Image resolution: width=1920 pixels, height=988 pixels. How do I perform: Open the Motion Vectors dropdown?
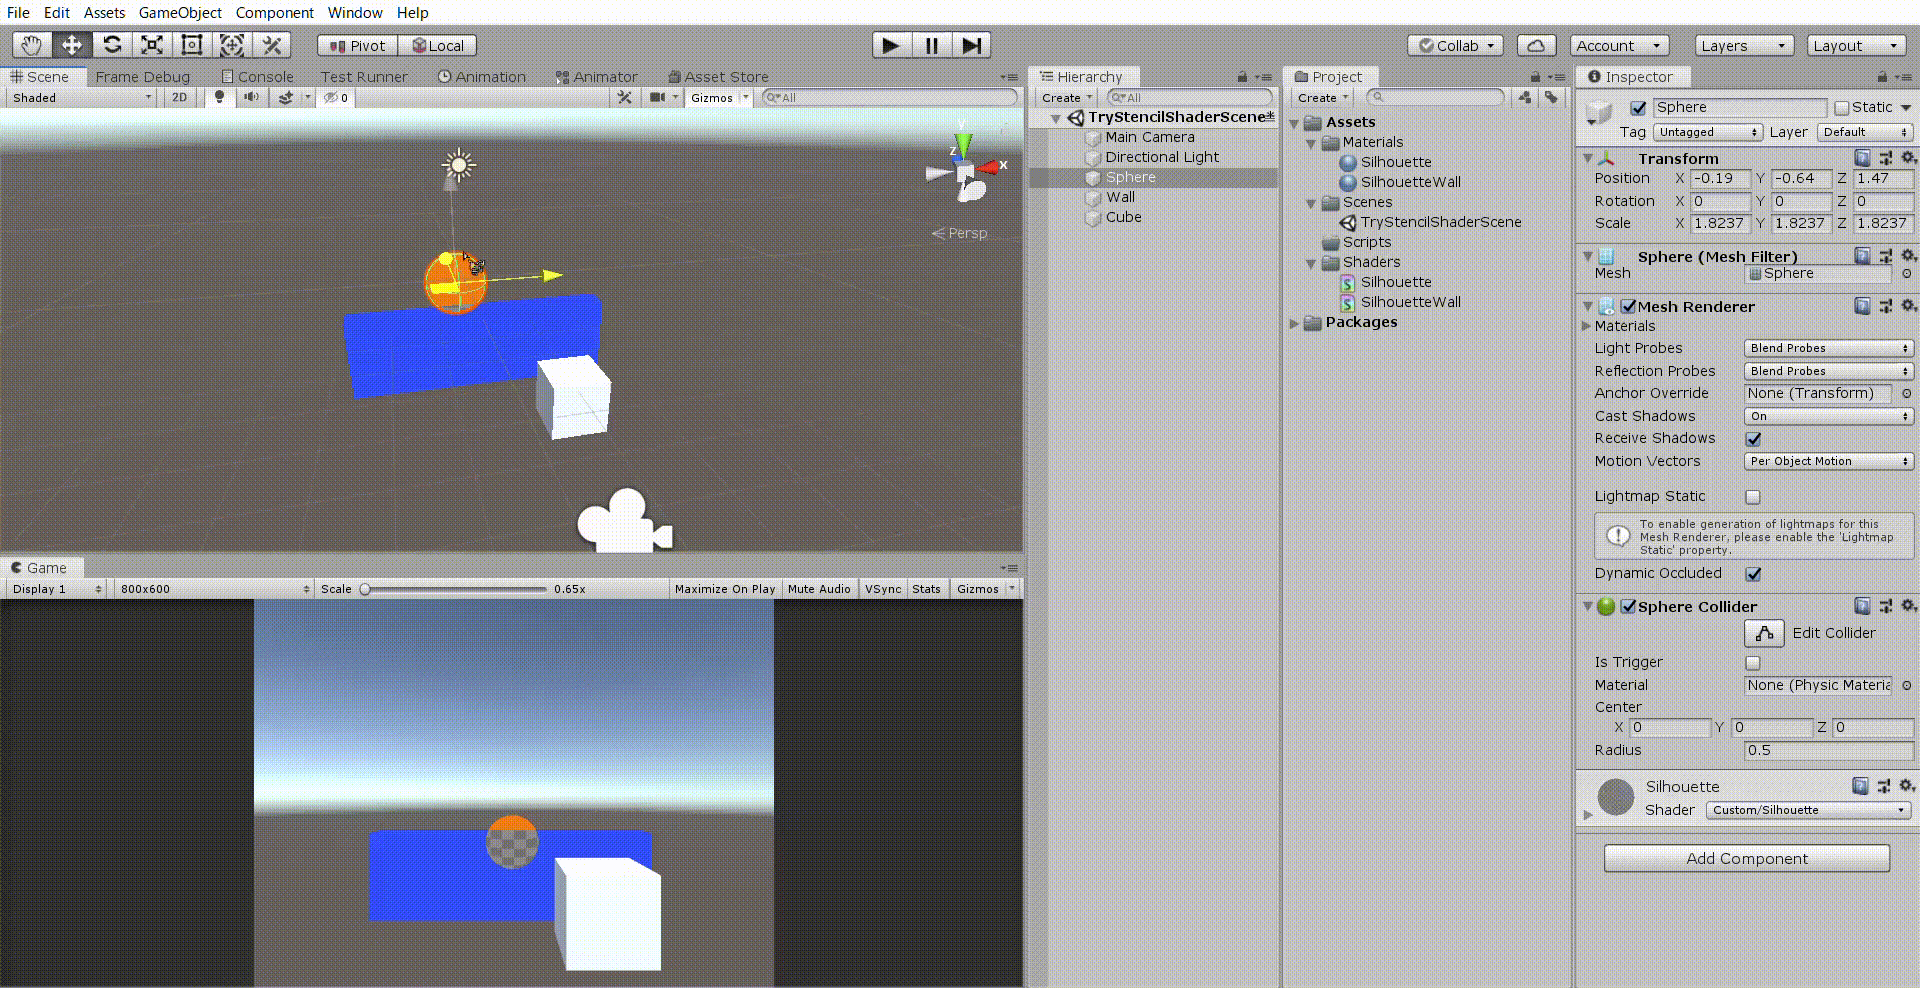click(x=1829, y=461)
